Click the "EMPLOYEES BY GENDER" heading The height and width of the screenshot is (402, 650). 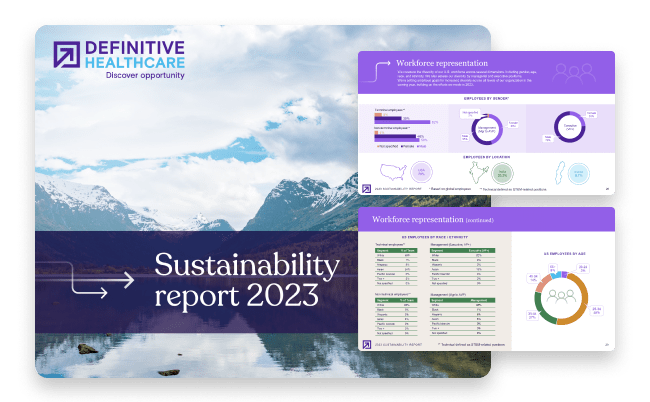pos(486,99)
